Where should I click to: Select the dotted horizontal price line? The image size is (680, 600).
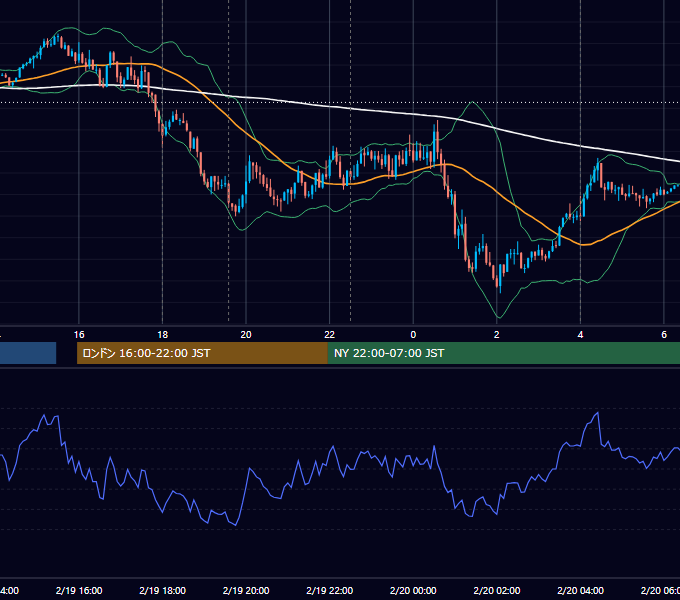340,103
